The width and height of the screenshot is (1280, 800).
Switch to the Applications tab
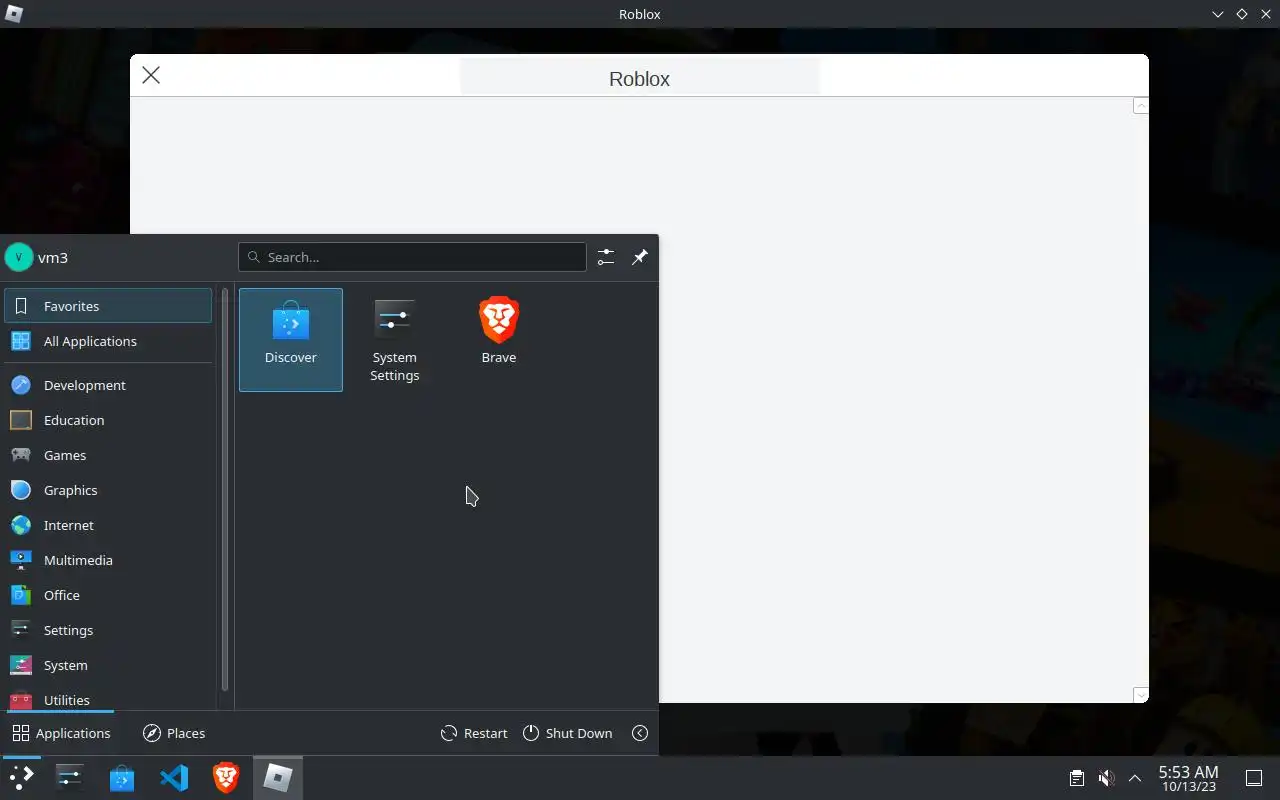(61, 733)
